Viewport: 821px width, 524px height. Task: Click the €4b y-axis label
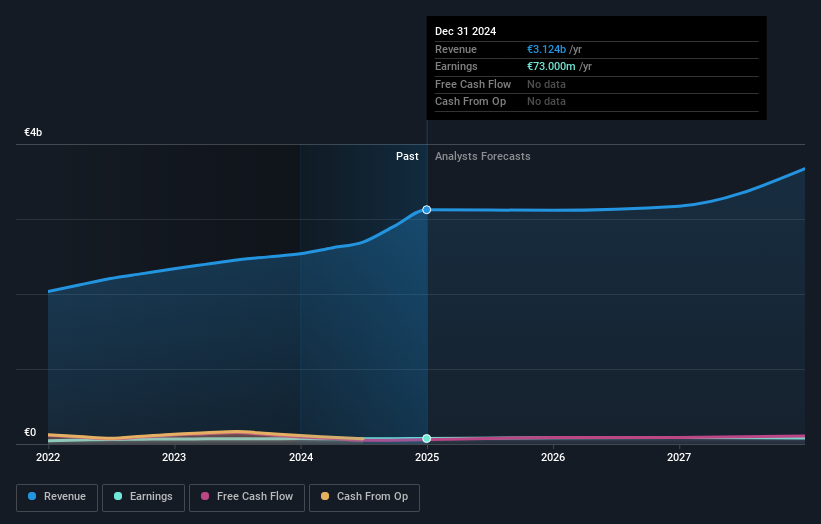[34, 132]
